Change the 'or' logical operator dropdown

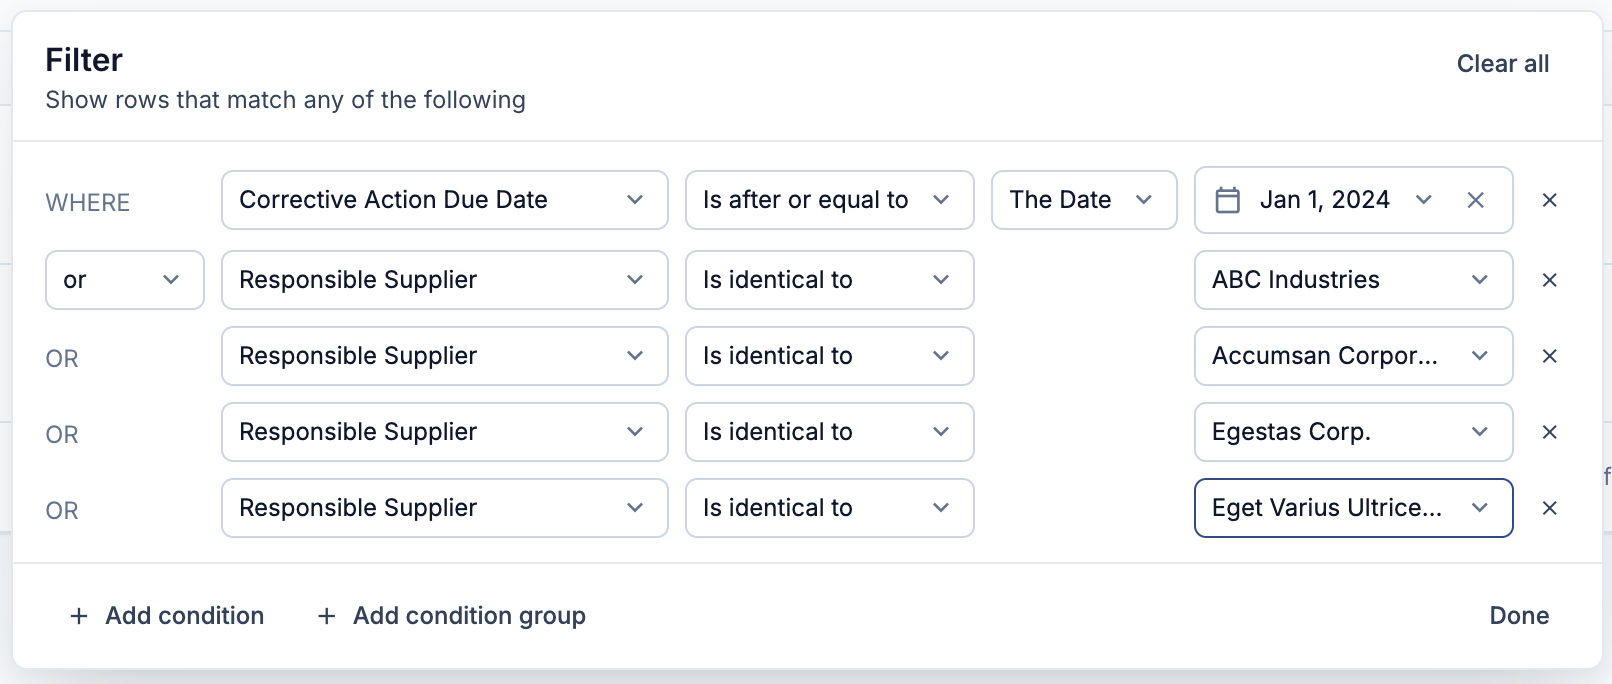click(x=125, y=280)
